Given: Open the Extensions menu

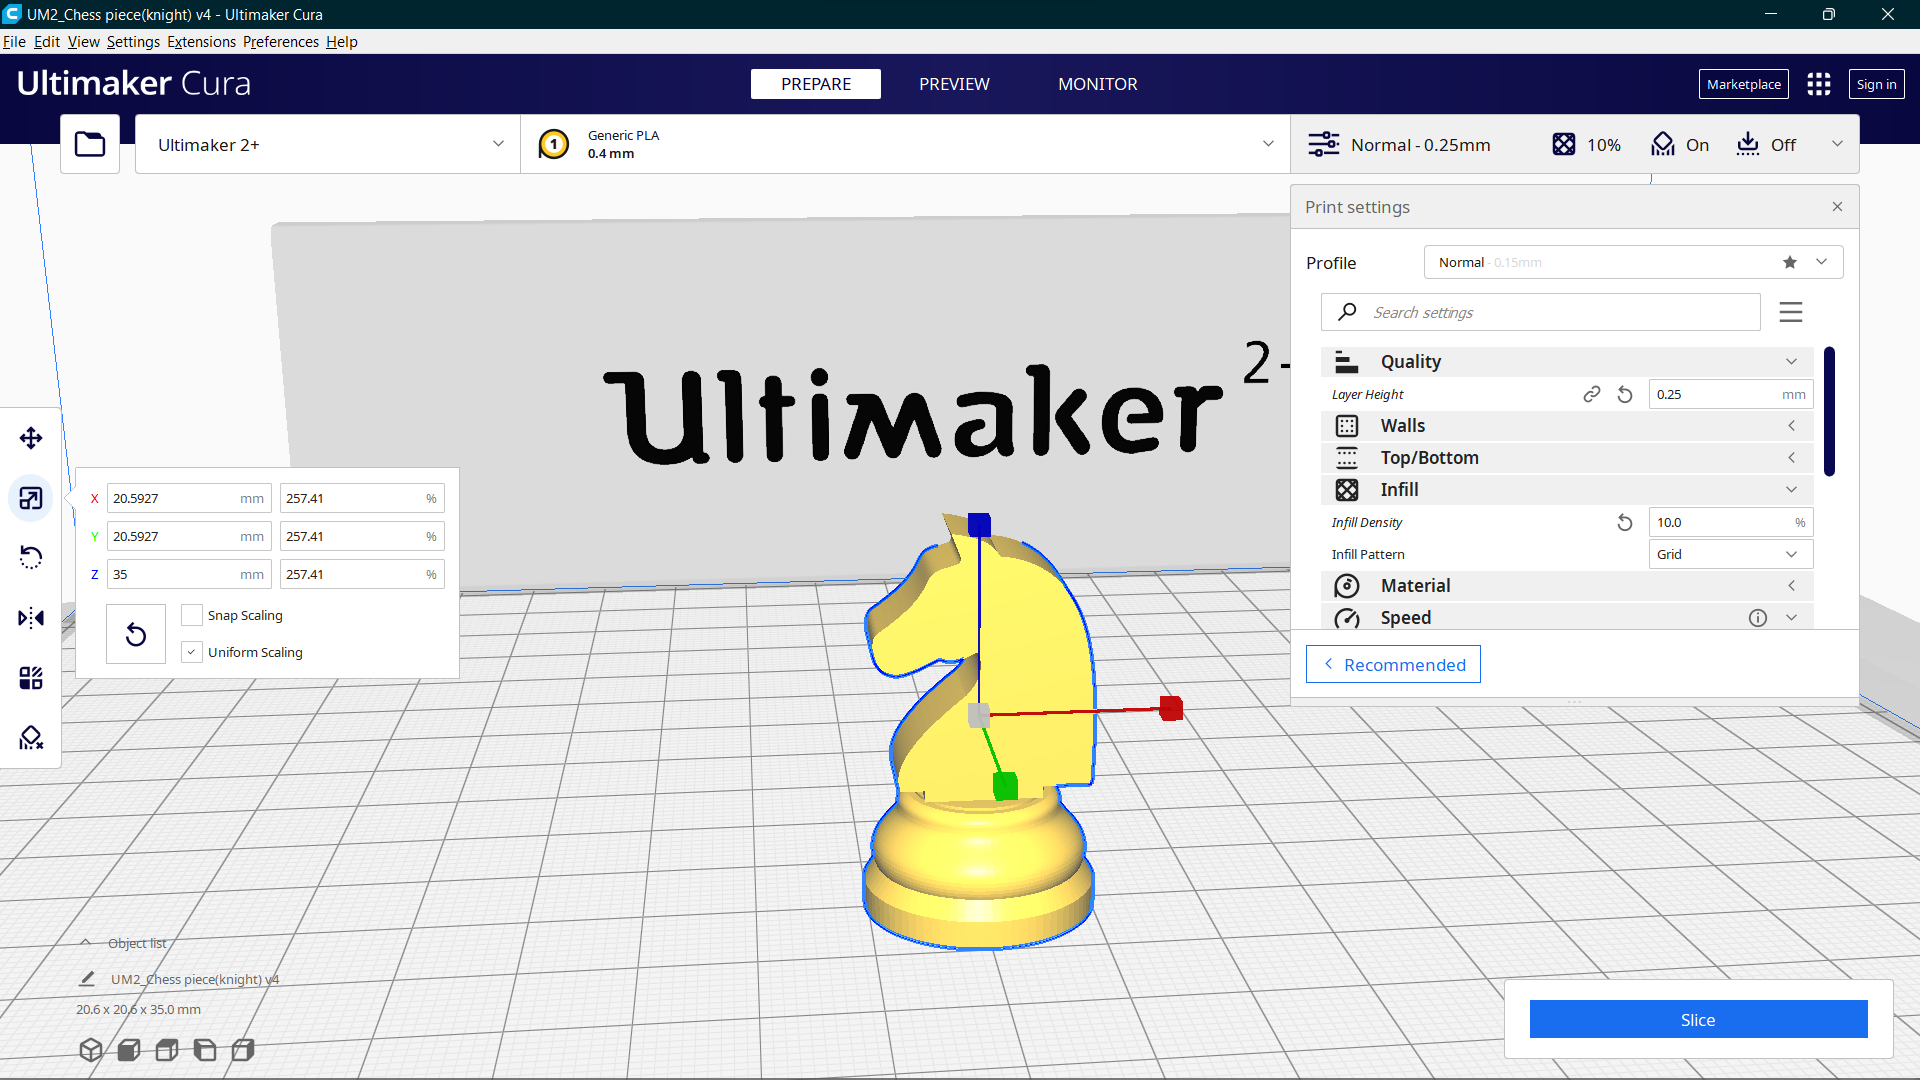Looking at the screenshot, I should click(x=201, y=42).
